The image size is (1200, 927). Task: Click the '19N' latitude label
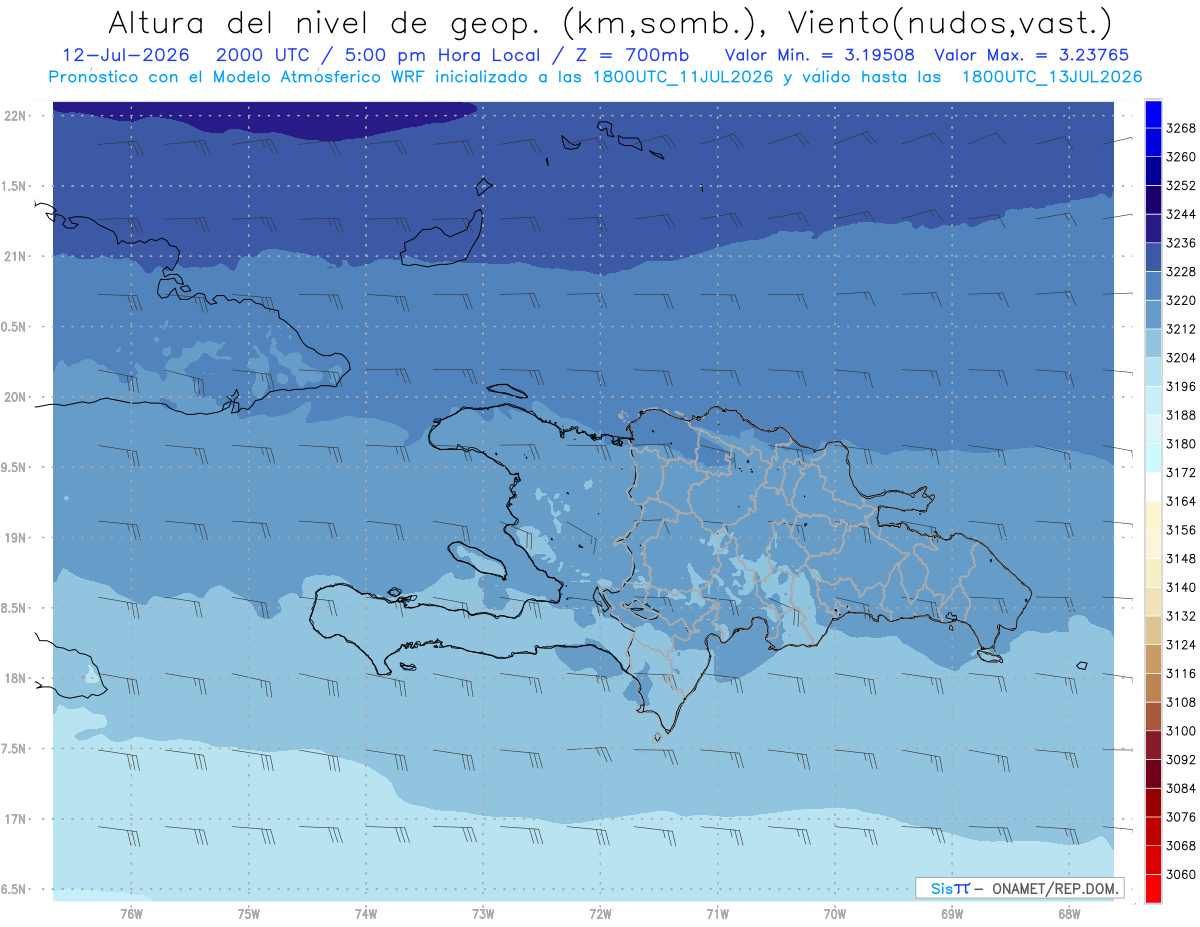click(x=15, y=538)
